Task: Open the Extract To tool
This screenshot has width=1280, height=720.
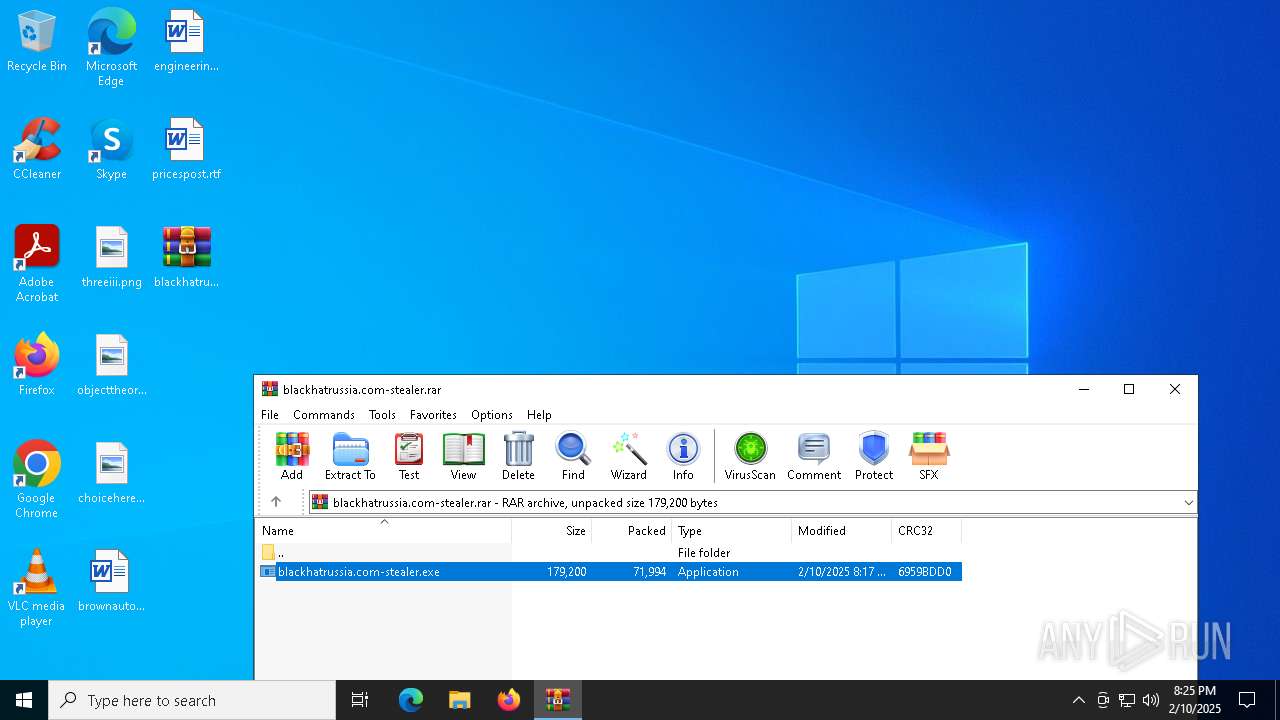Action: [350, 456]
